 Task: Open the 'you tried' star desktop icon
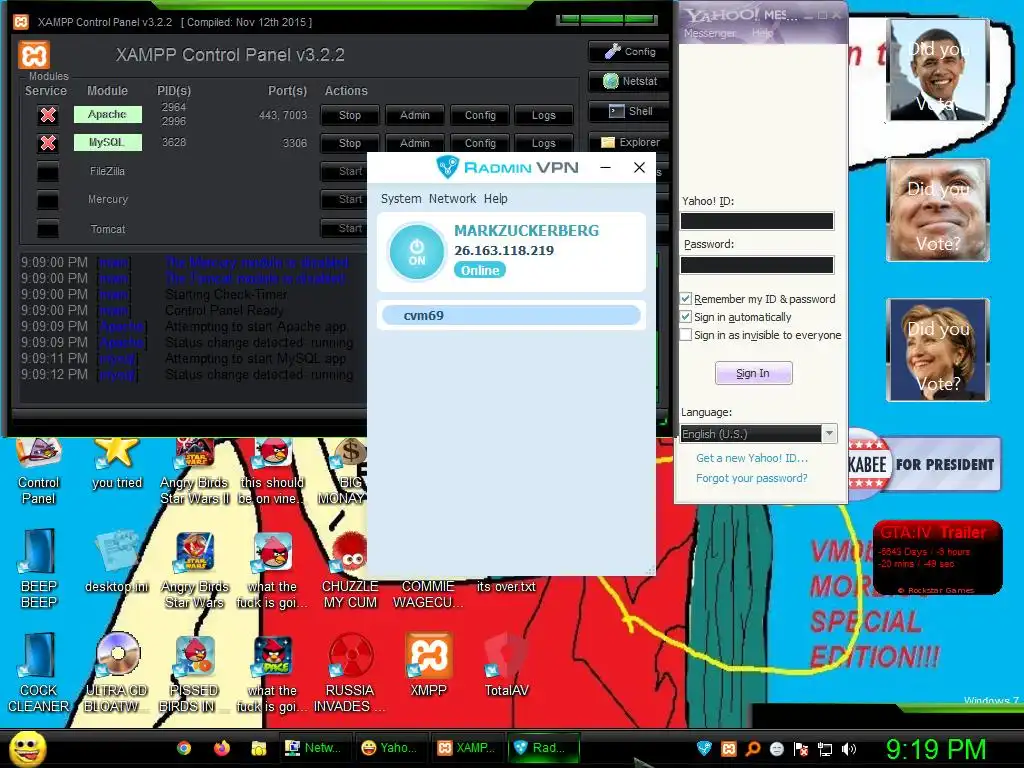tap(116, 465)
